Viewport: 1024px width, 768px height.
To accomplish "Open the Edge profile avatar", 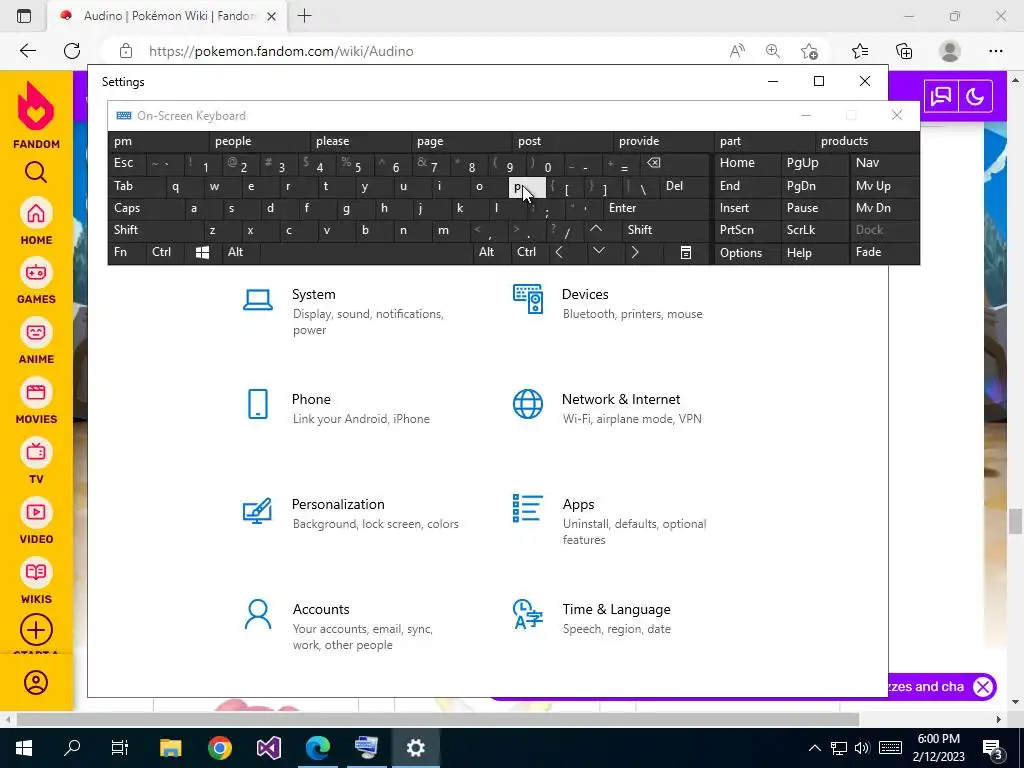I will point(950,51).
